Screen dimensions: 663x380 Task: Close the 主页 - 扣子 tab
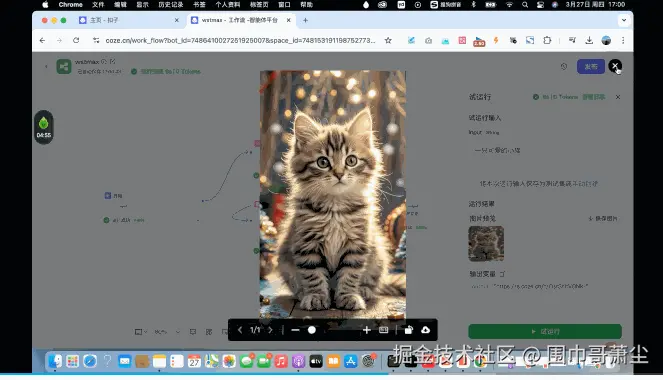tap(177, 20)
